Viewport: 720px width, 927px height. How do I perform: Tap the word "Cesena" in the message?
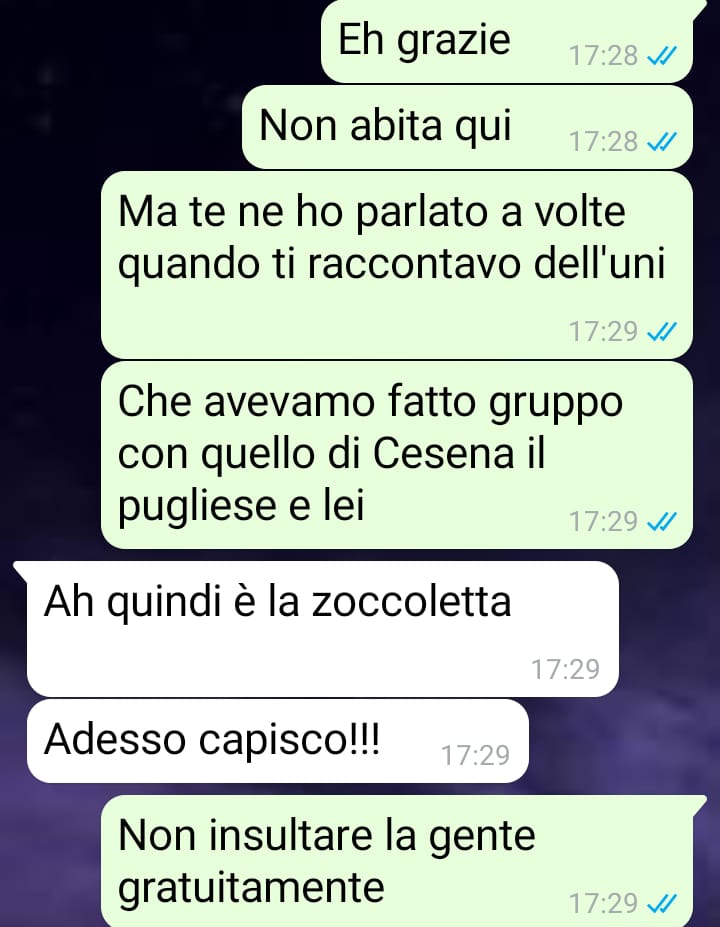point(444,453)
